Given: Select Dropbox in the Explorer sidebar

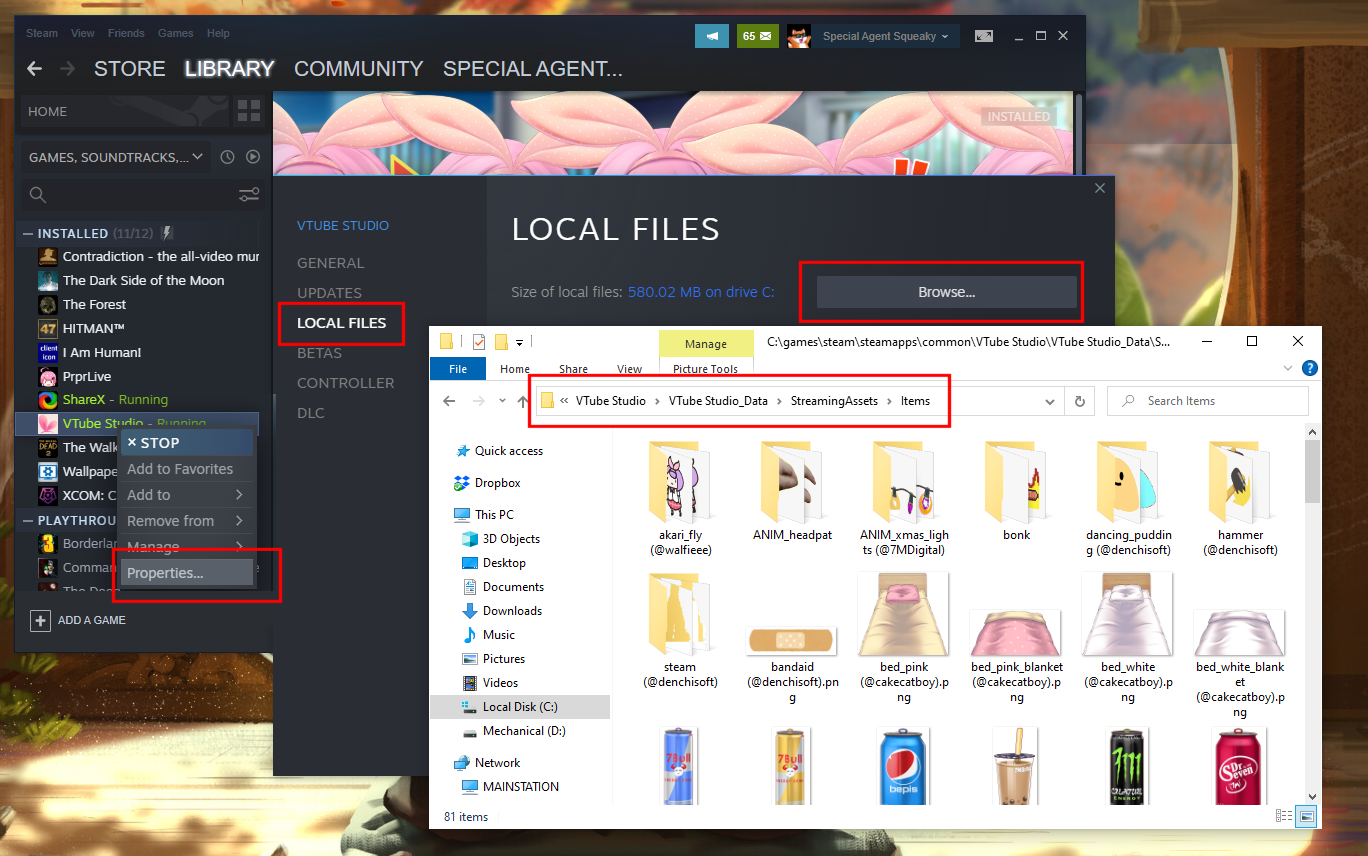Looking at the screenshot, I should pyautogui.click(x=500, y=482).
